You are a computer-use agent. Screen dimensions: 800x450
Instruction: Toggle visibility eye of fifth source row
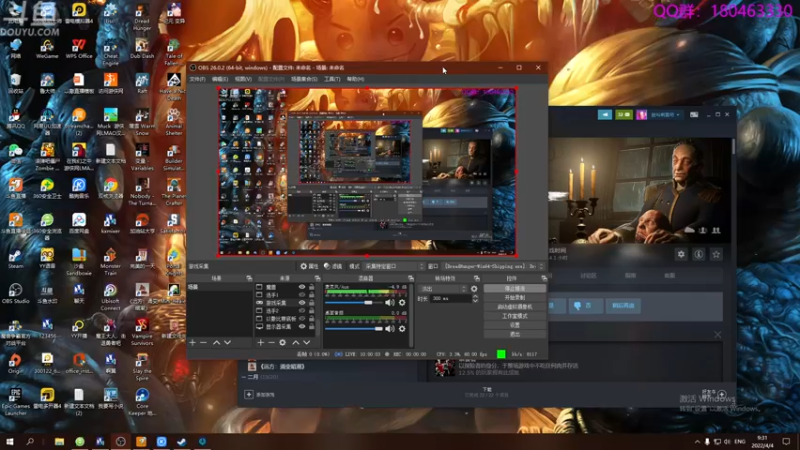click(x=302, y=318)
